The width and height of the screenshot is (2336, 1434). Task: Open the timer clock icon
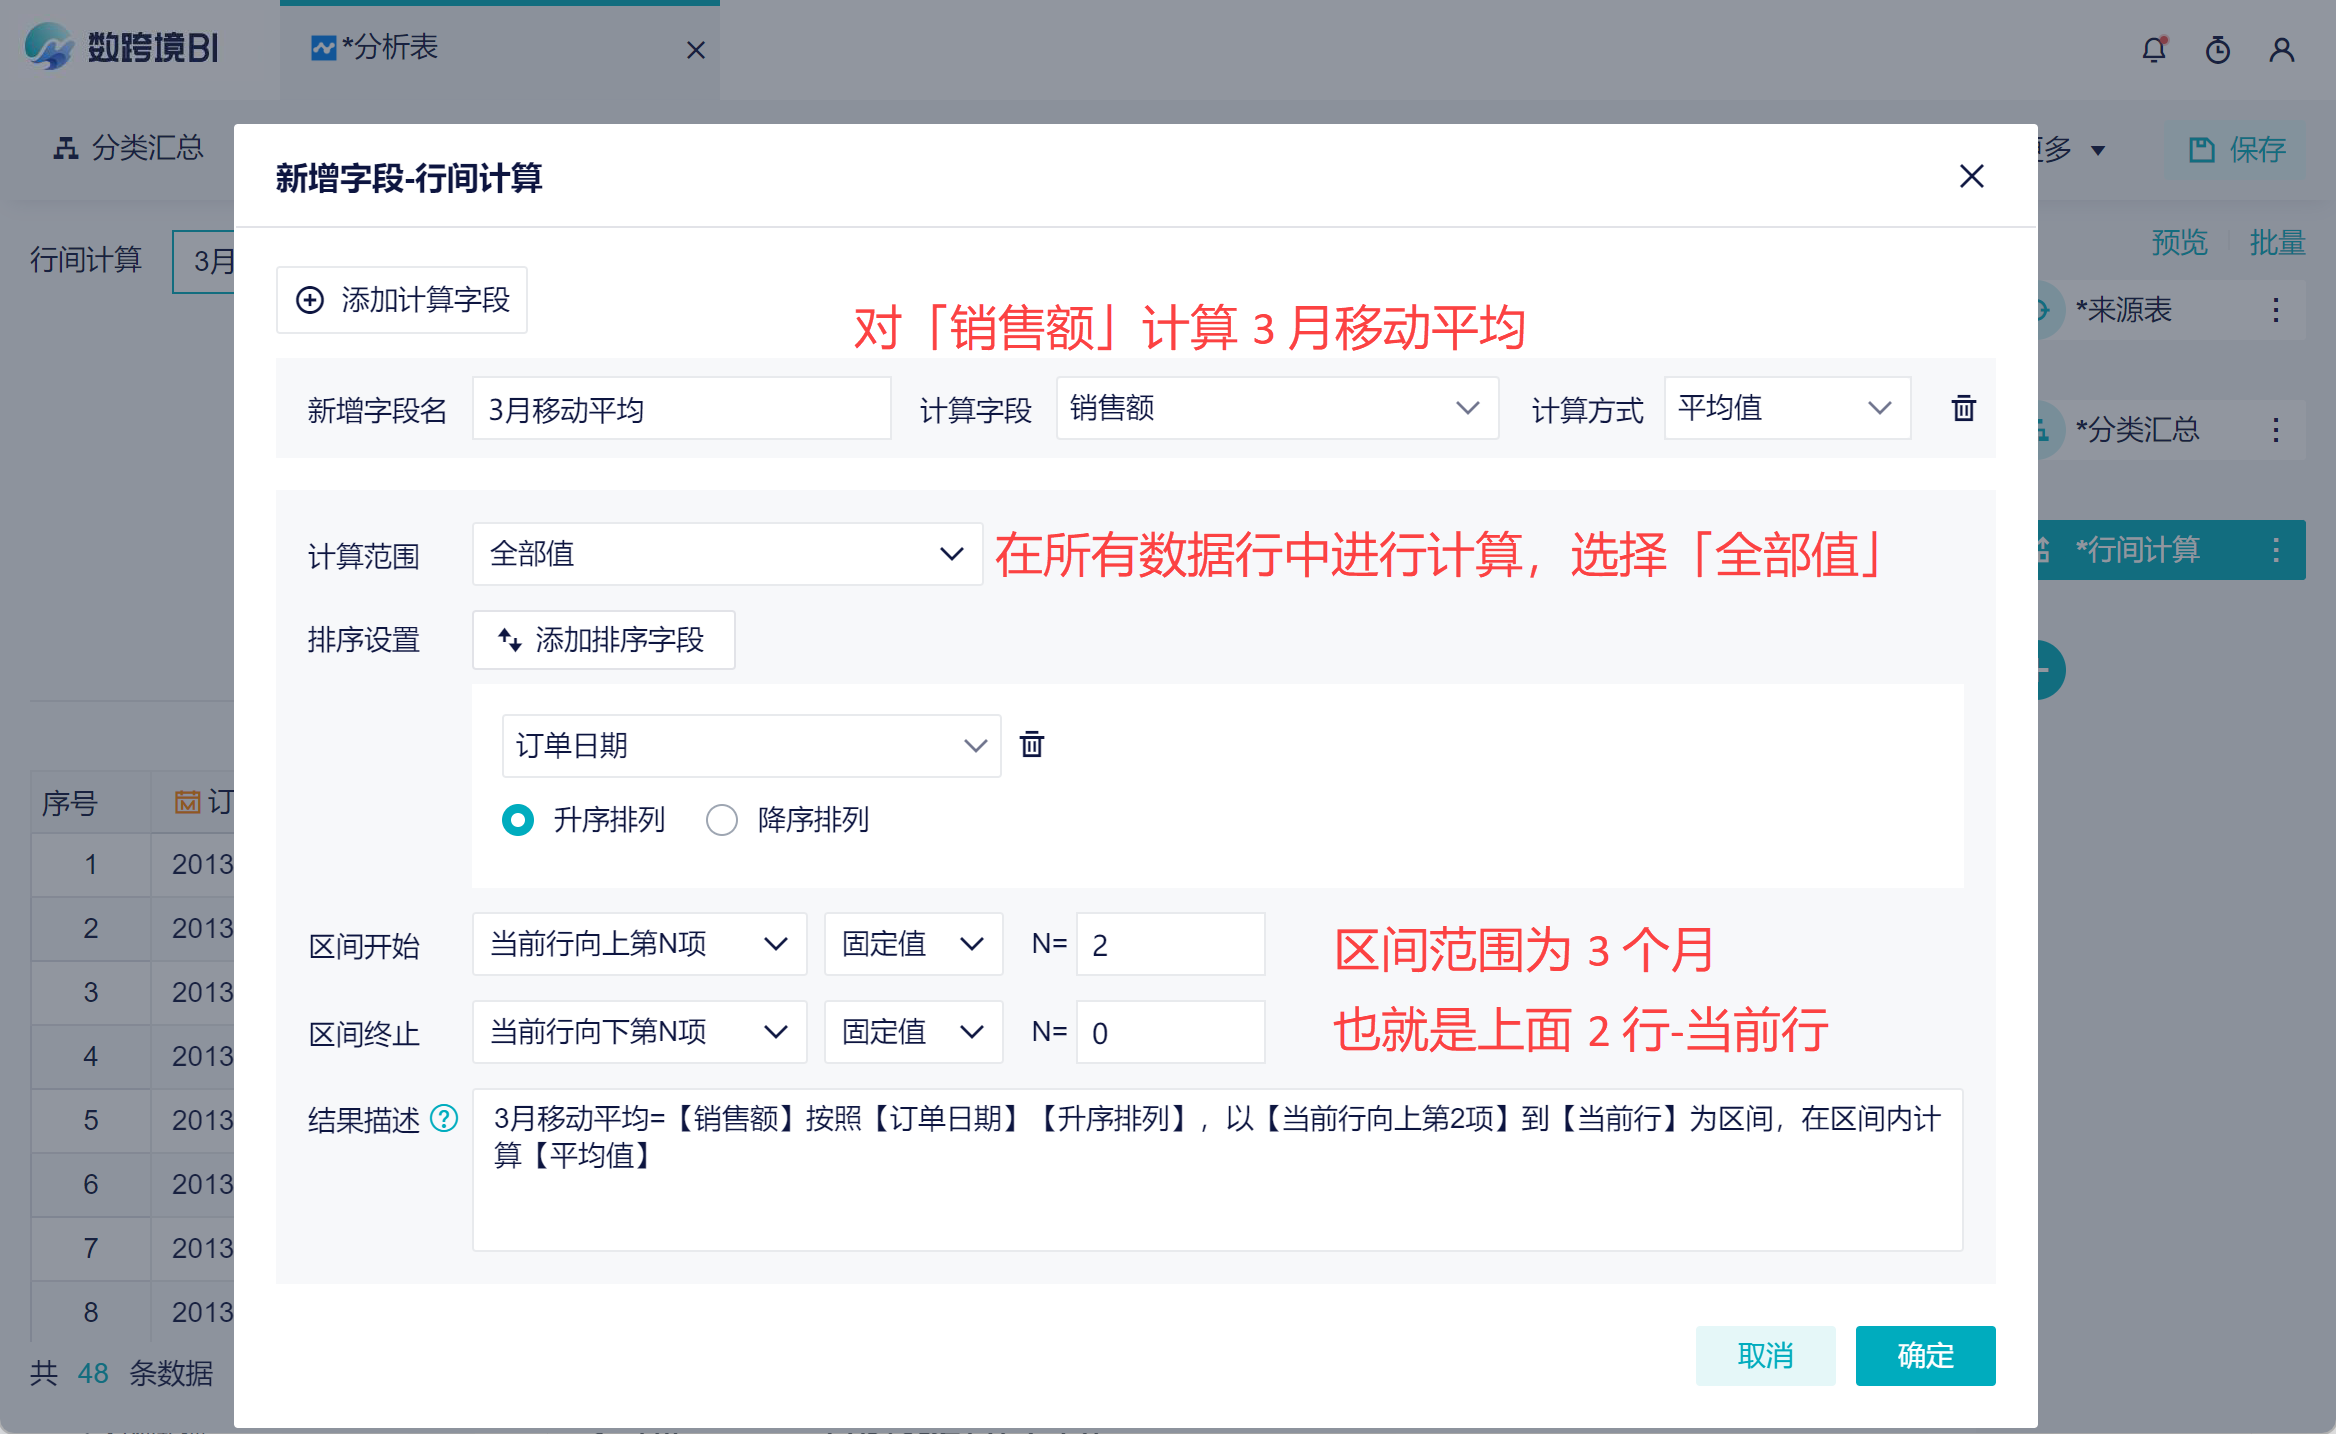pos(2218,50)
